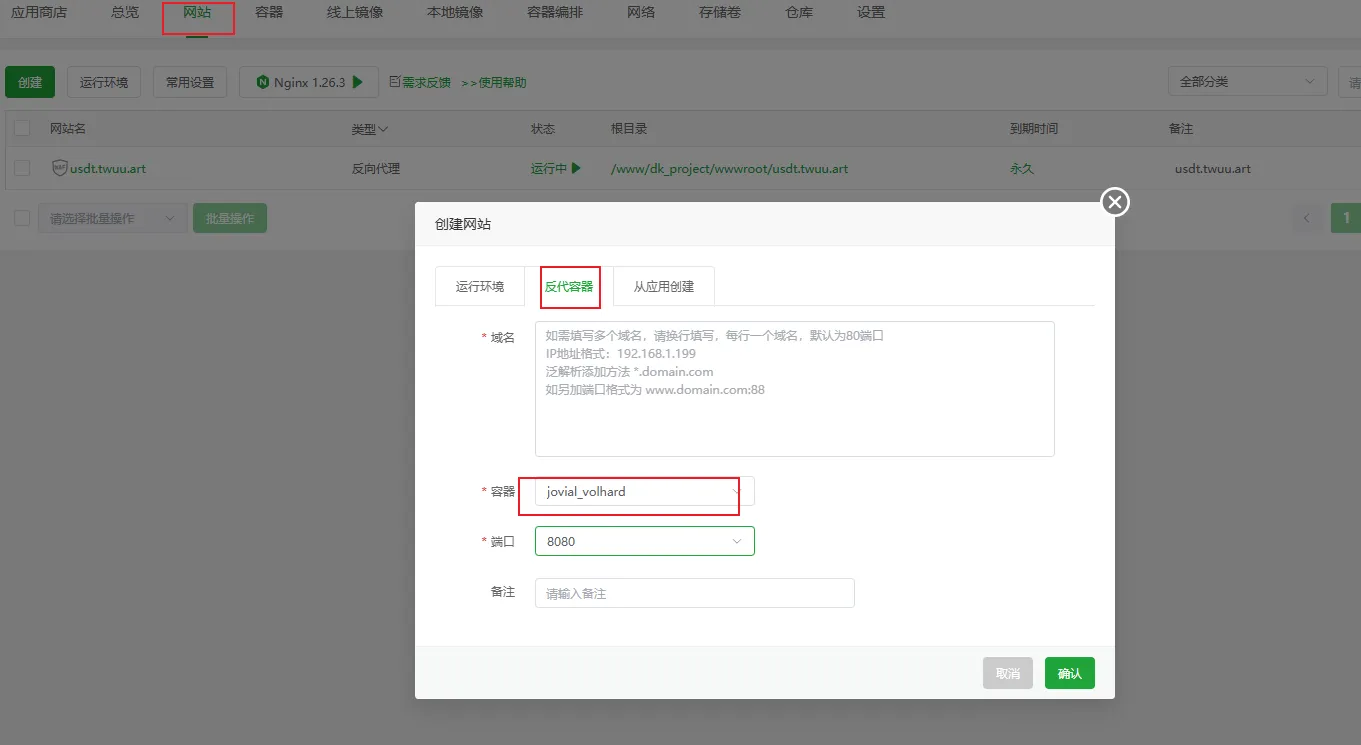Click the green Nginx logo icon
Viewport: 1361px width, 745px height.
coord(262,82)
